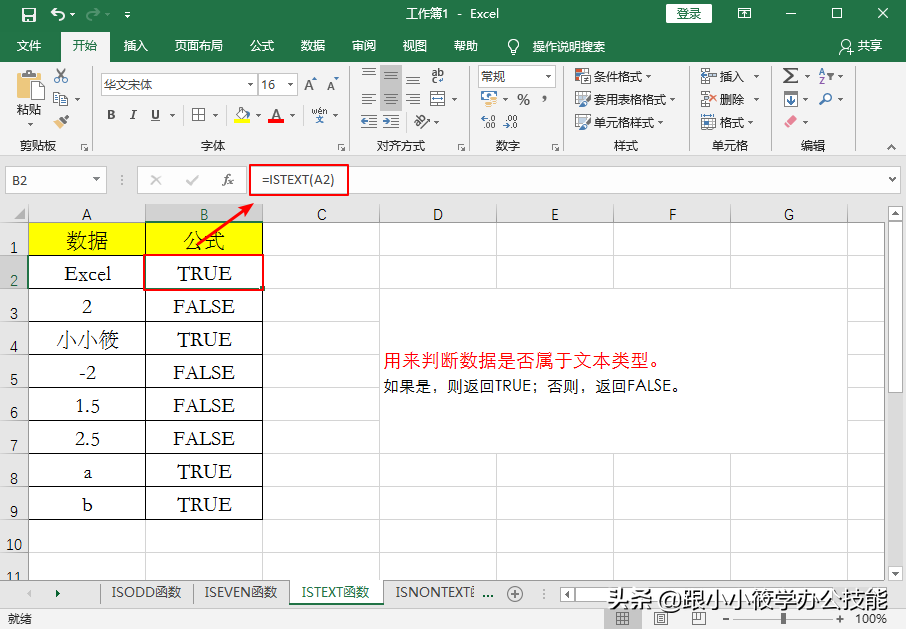This screenshot has width=906, height=629.
Task: Decrease decimal places icon
Action: pos(511,121)
